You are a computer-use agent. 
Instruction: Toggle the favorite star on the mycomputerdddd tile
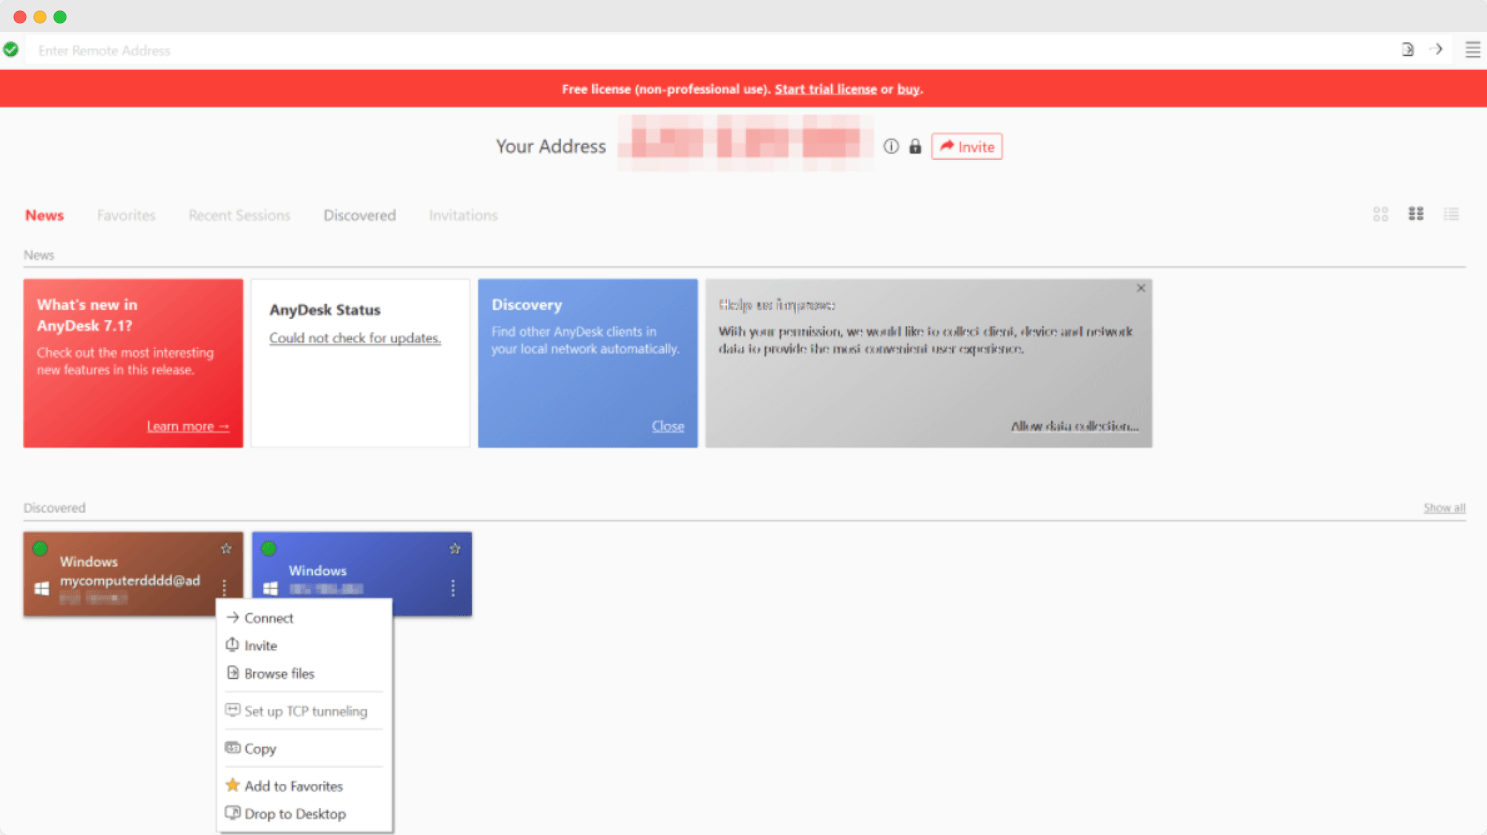(226, 548)
